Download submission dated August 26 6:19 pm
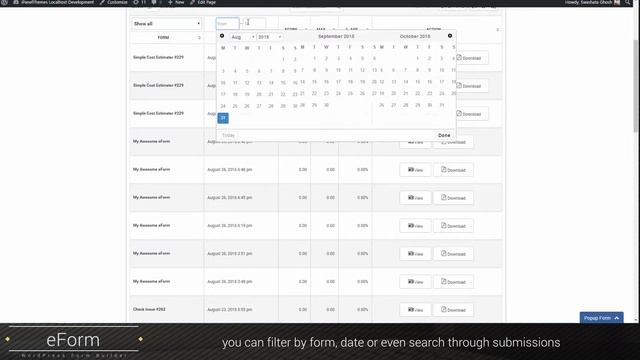The width and height of the screenshot is (640, 360). click(x=453, y=226)
